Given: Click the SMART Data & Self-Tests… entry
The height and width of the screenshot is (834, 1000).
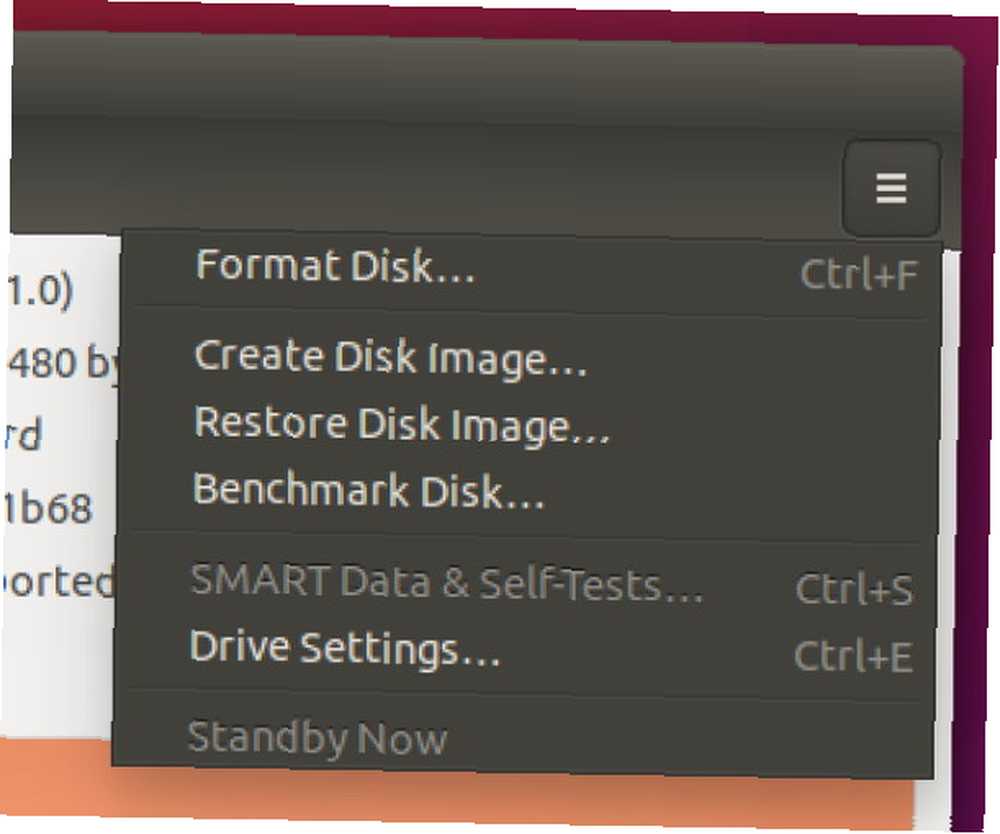Looking at the screenshot, I should point(446,583).
